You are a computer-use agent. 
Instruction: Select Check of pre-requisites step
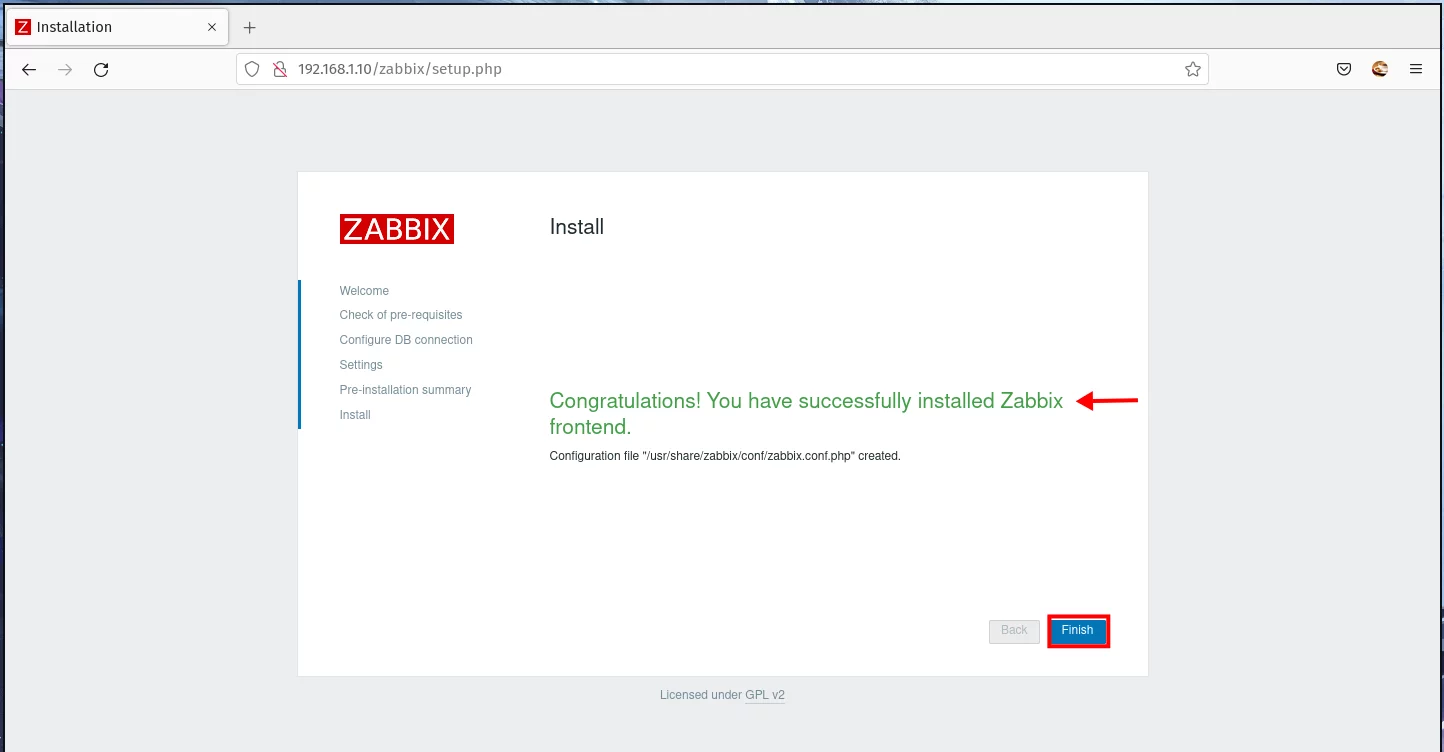(x=401, y=315)
